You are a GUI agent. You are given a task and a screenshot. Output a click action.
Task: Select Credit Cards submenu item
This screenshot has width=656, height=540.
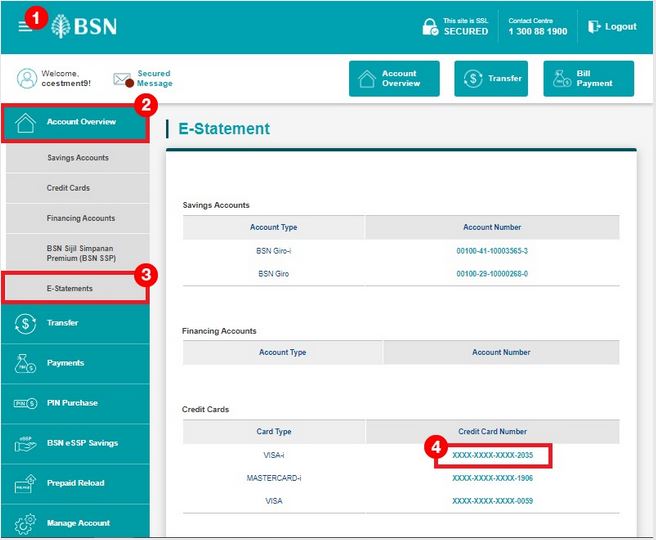(78, 188)
